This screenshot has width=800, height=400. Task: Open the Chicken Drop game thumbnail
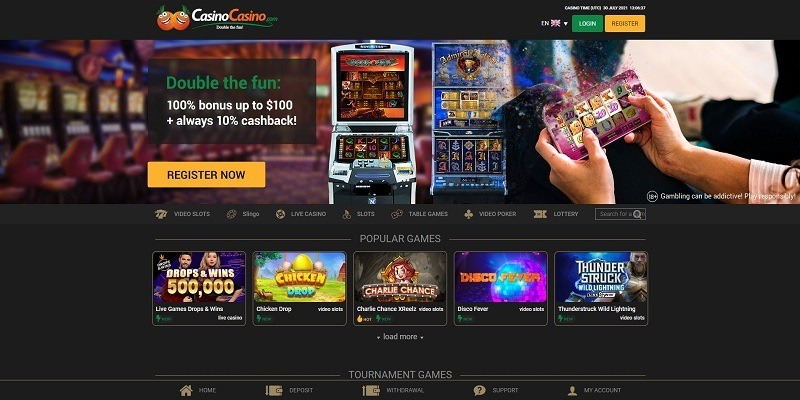click(x=299, y=277)
